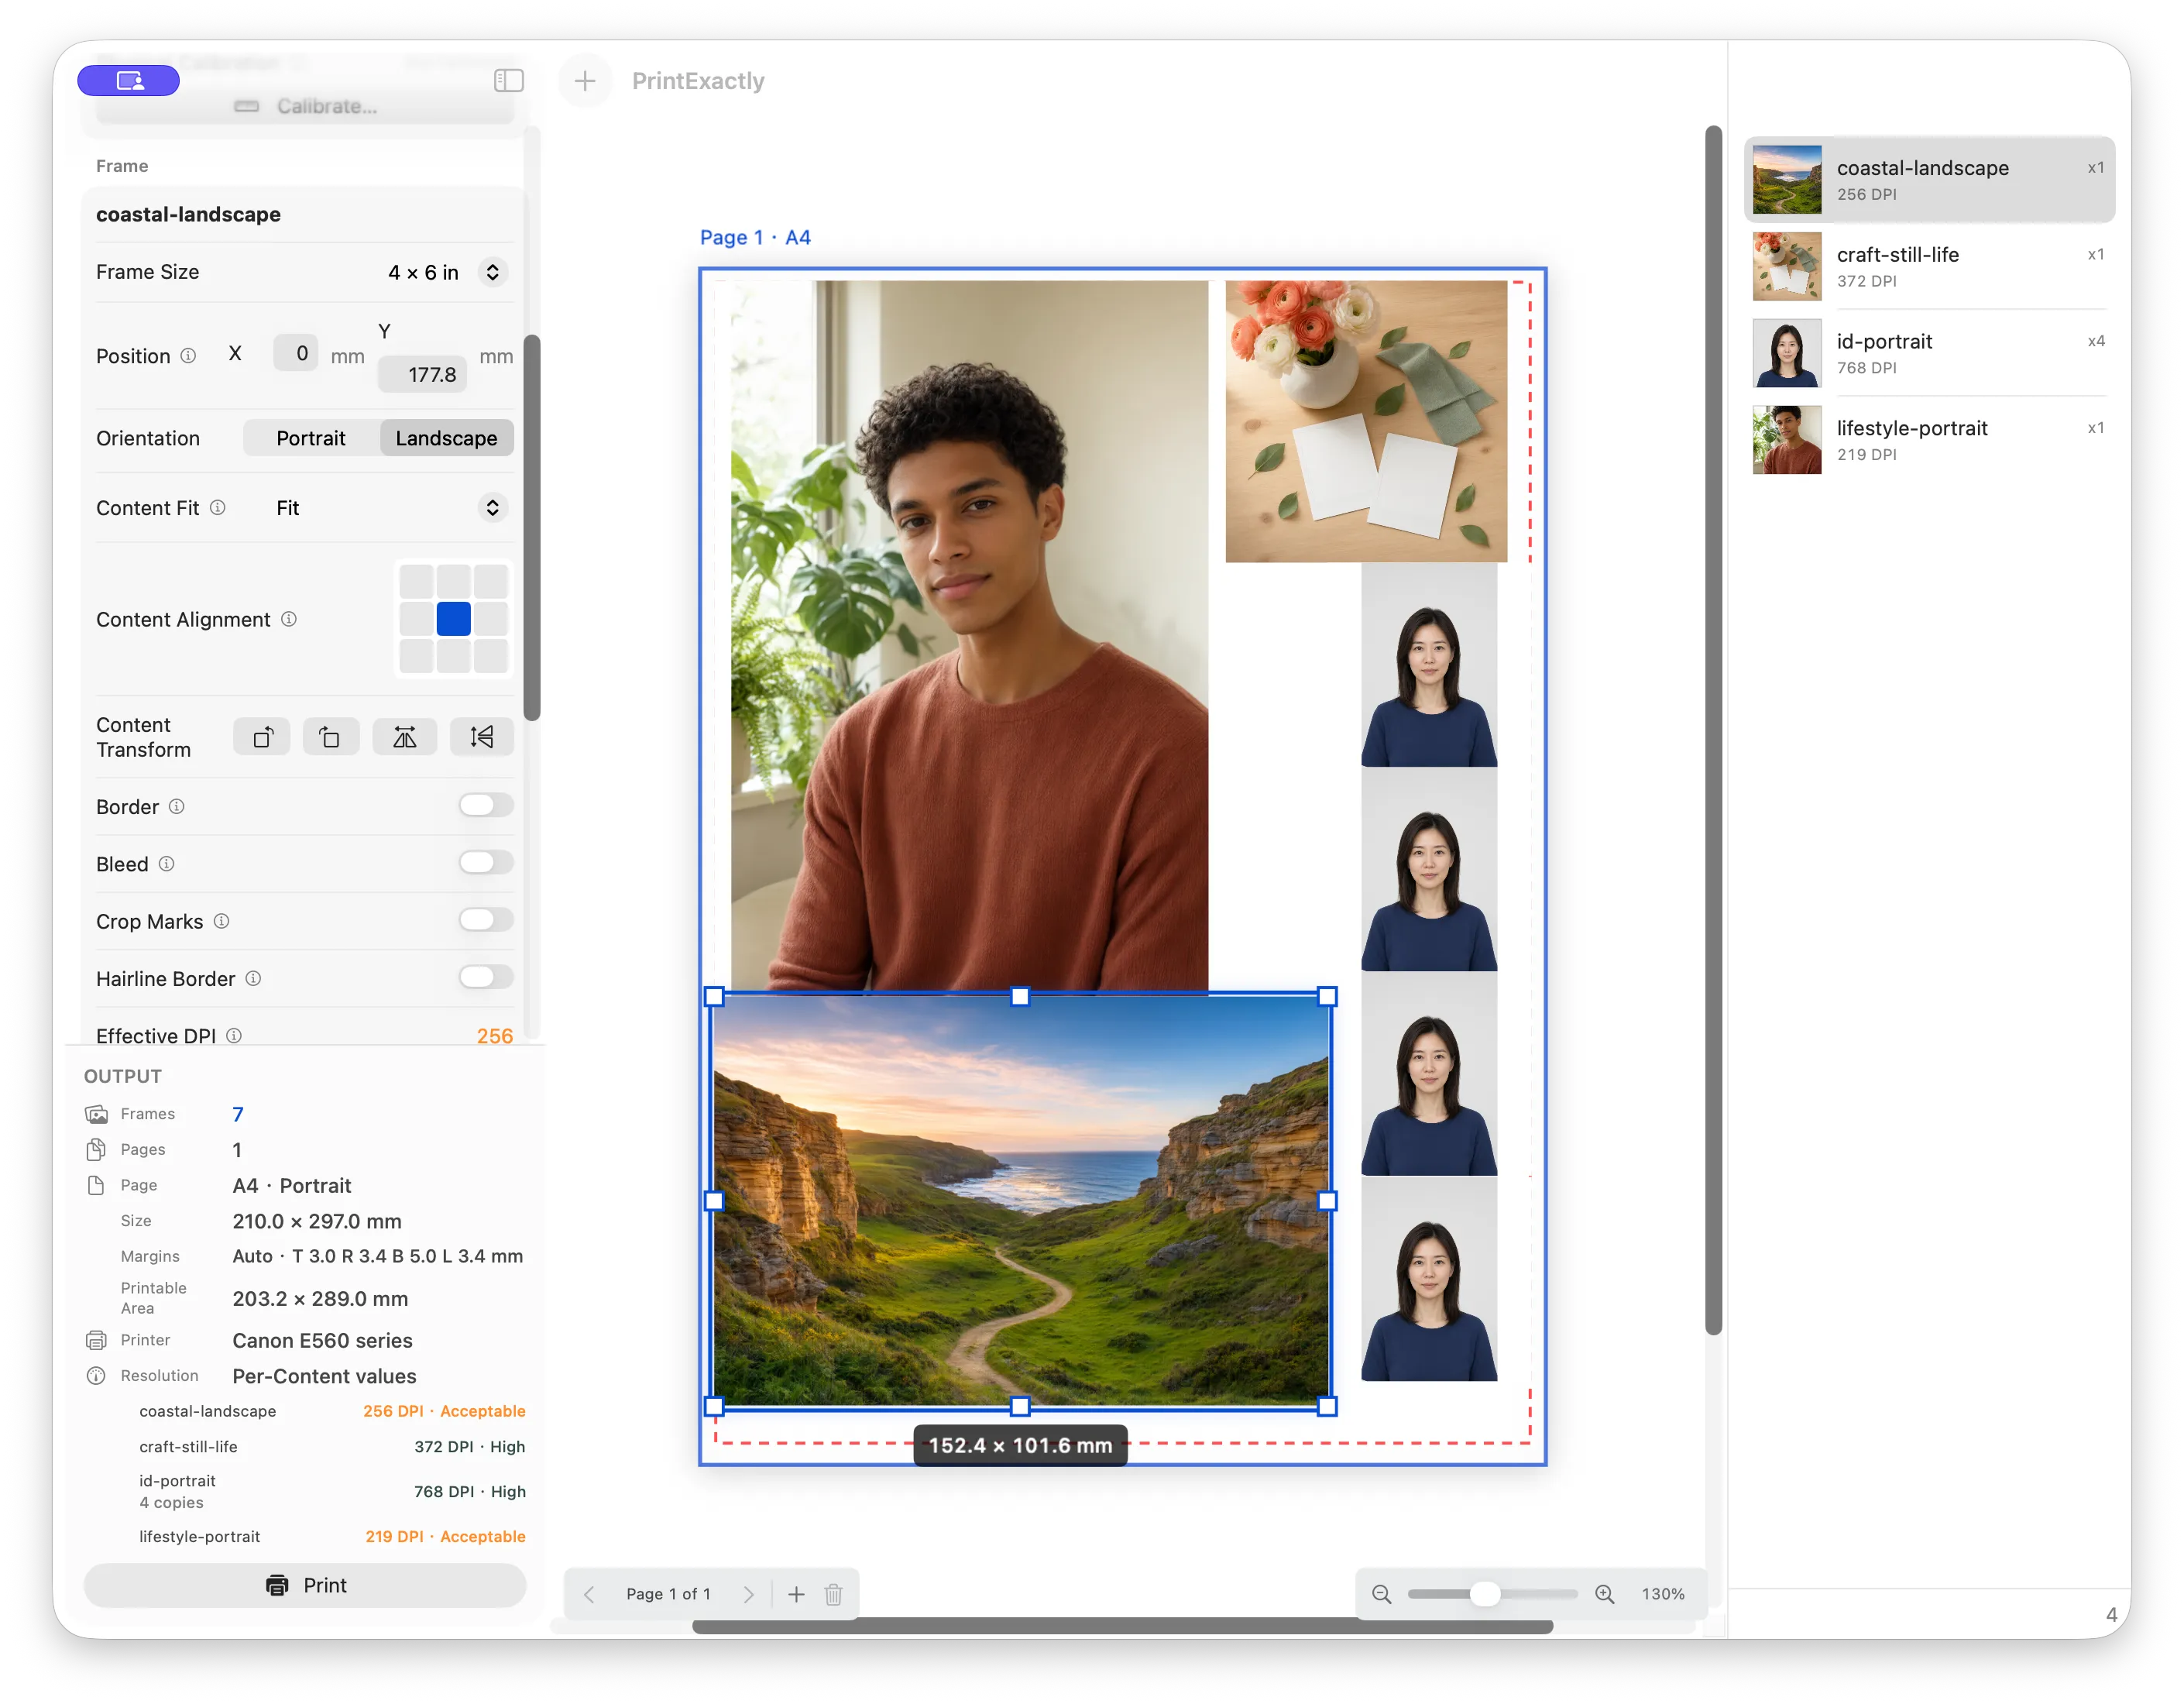Show Content Alignment info tooltip
This screenshot has height=1704, width=2184.
point(289,619)
